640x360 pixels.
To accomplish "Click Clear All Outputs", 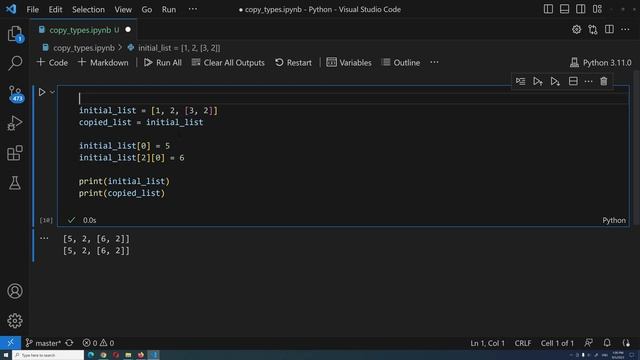I will [x=228, y=62].
